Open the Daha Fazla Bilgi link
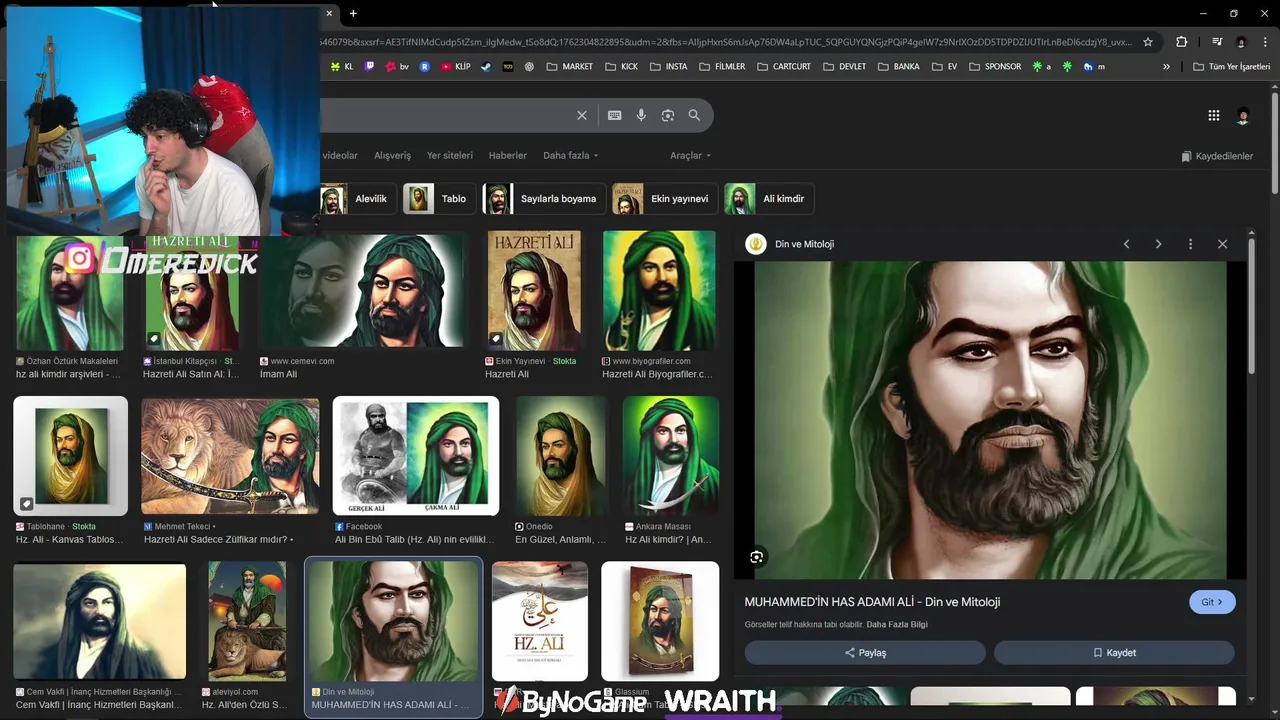The width and height of the screenshot is (1280, 720). tap(897, 625)
